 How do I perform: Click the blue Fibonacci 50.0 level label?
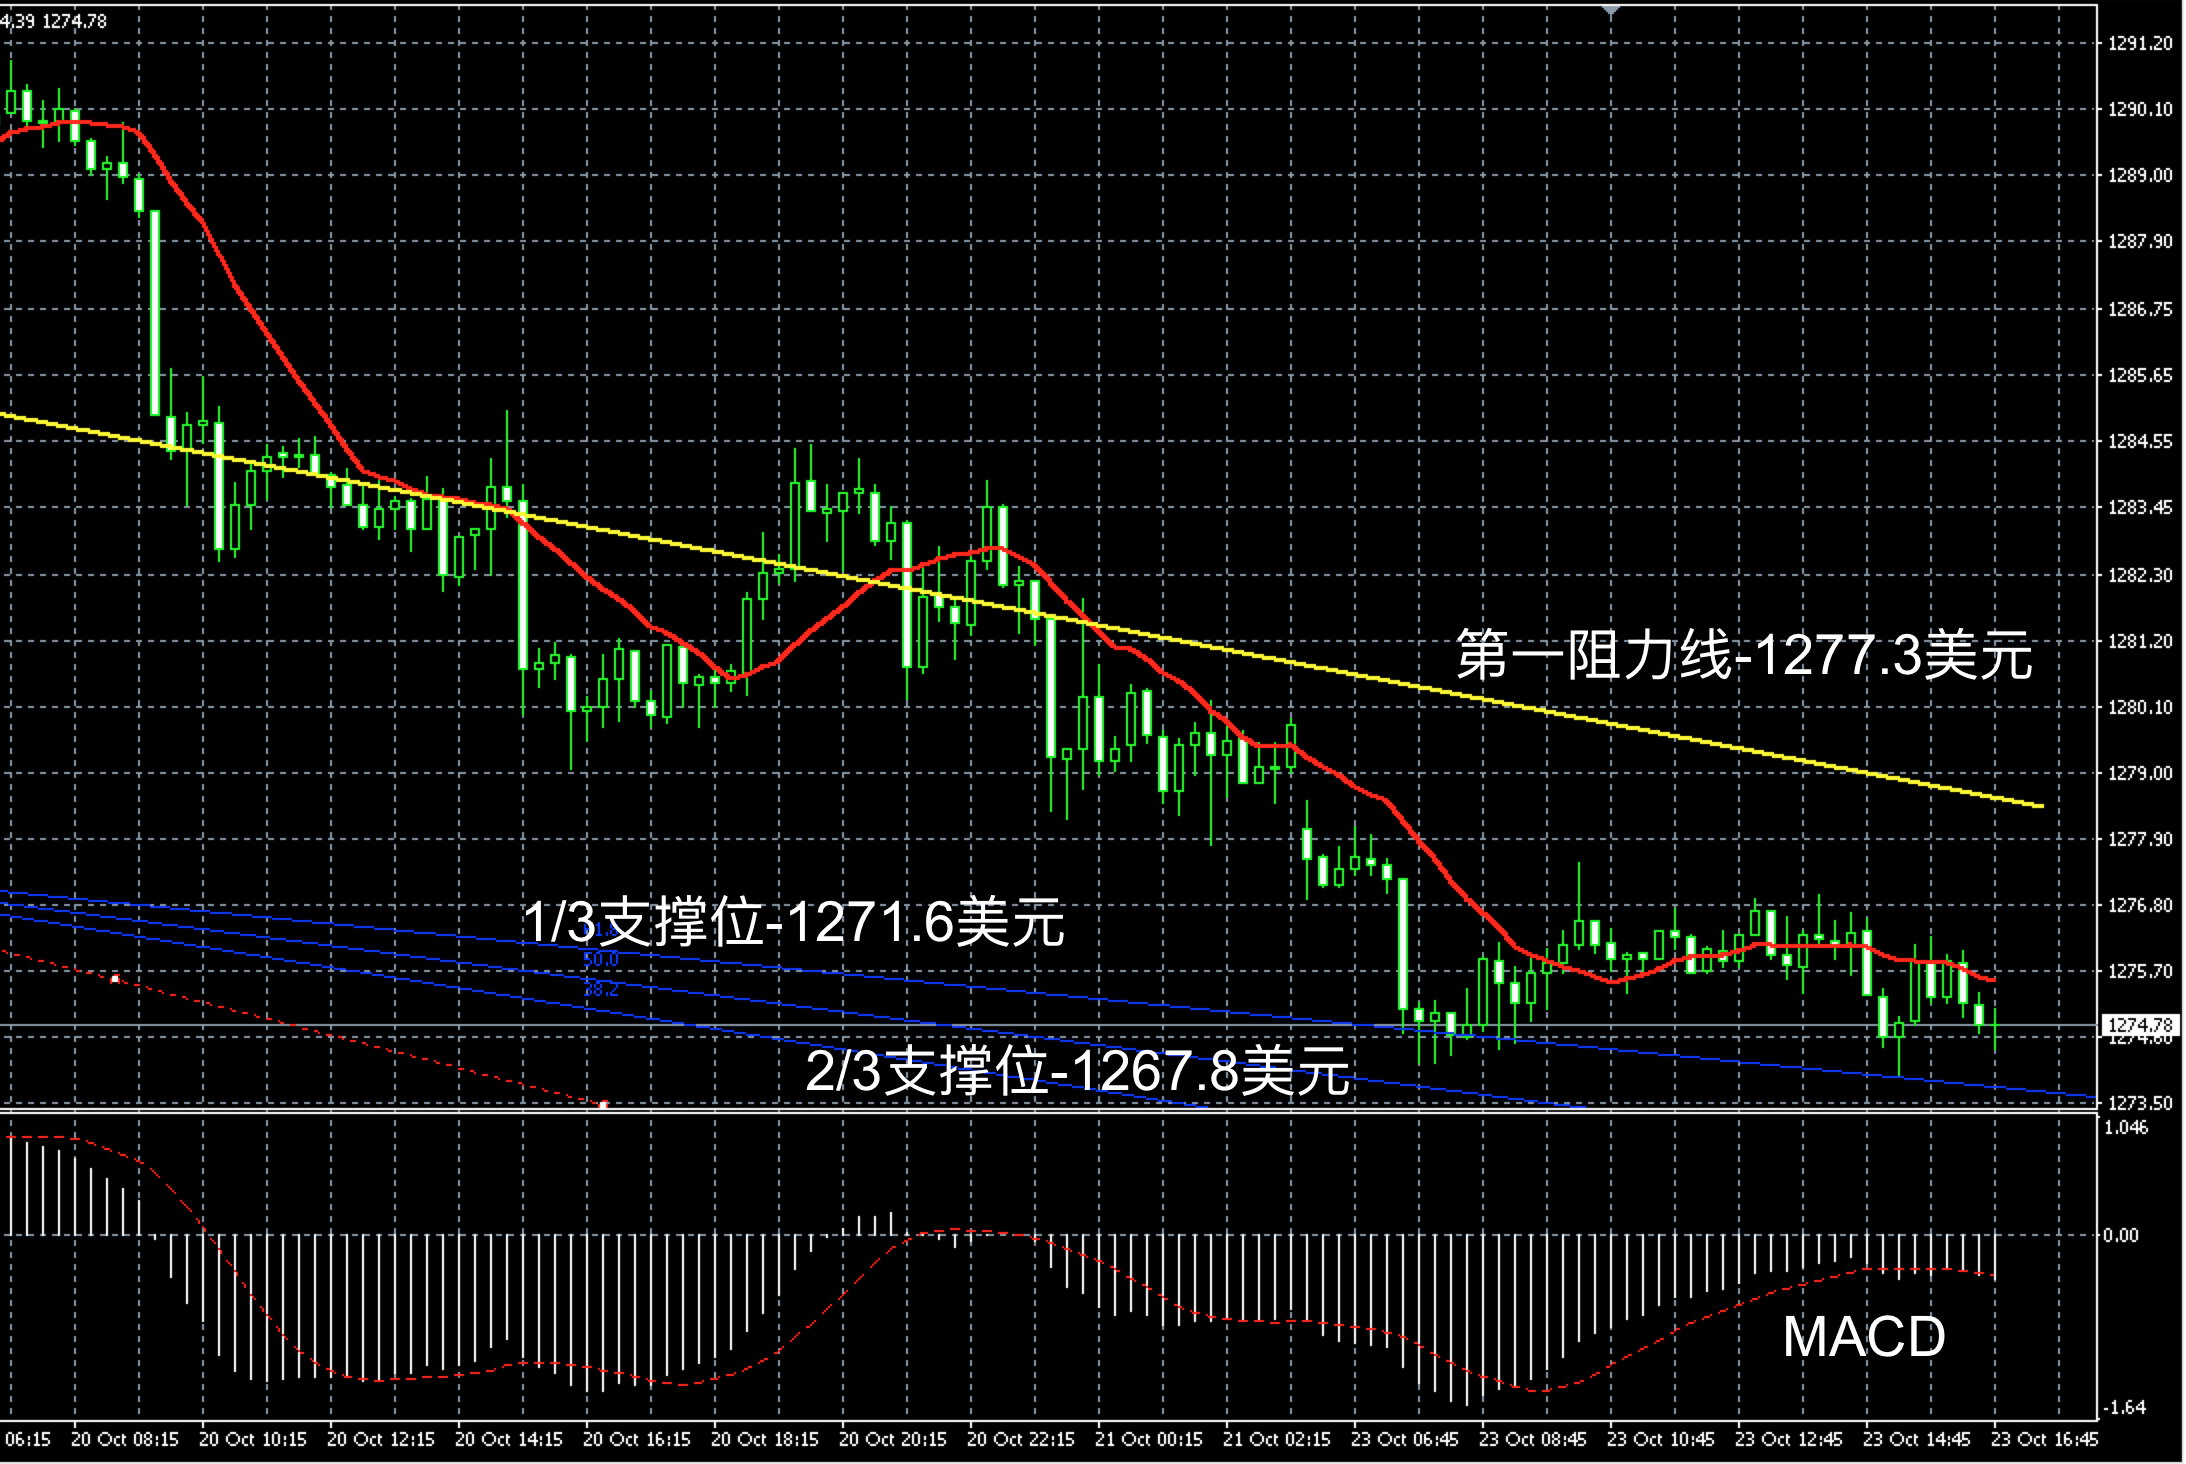pos(600,960)
